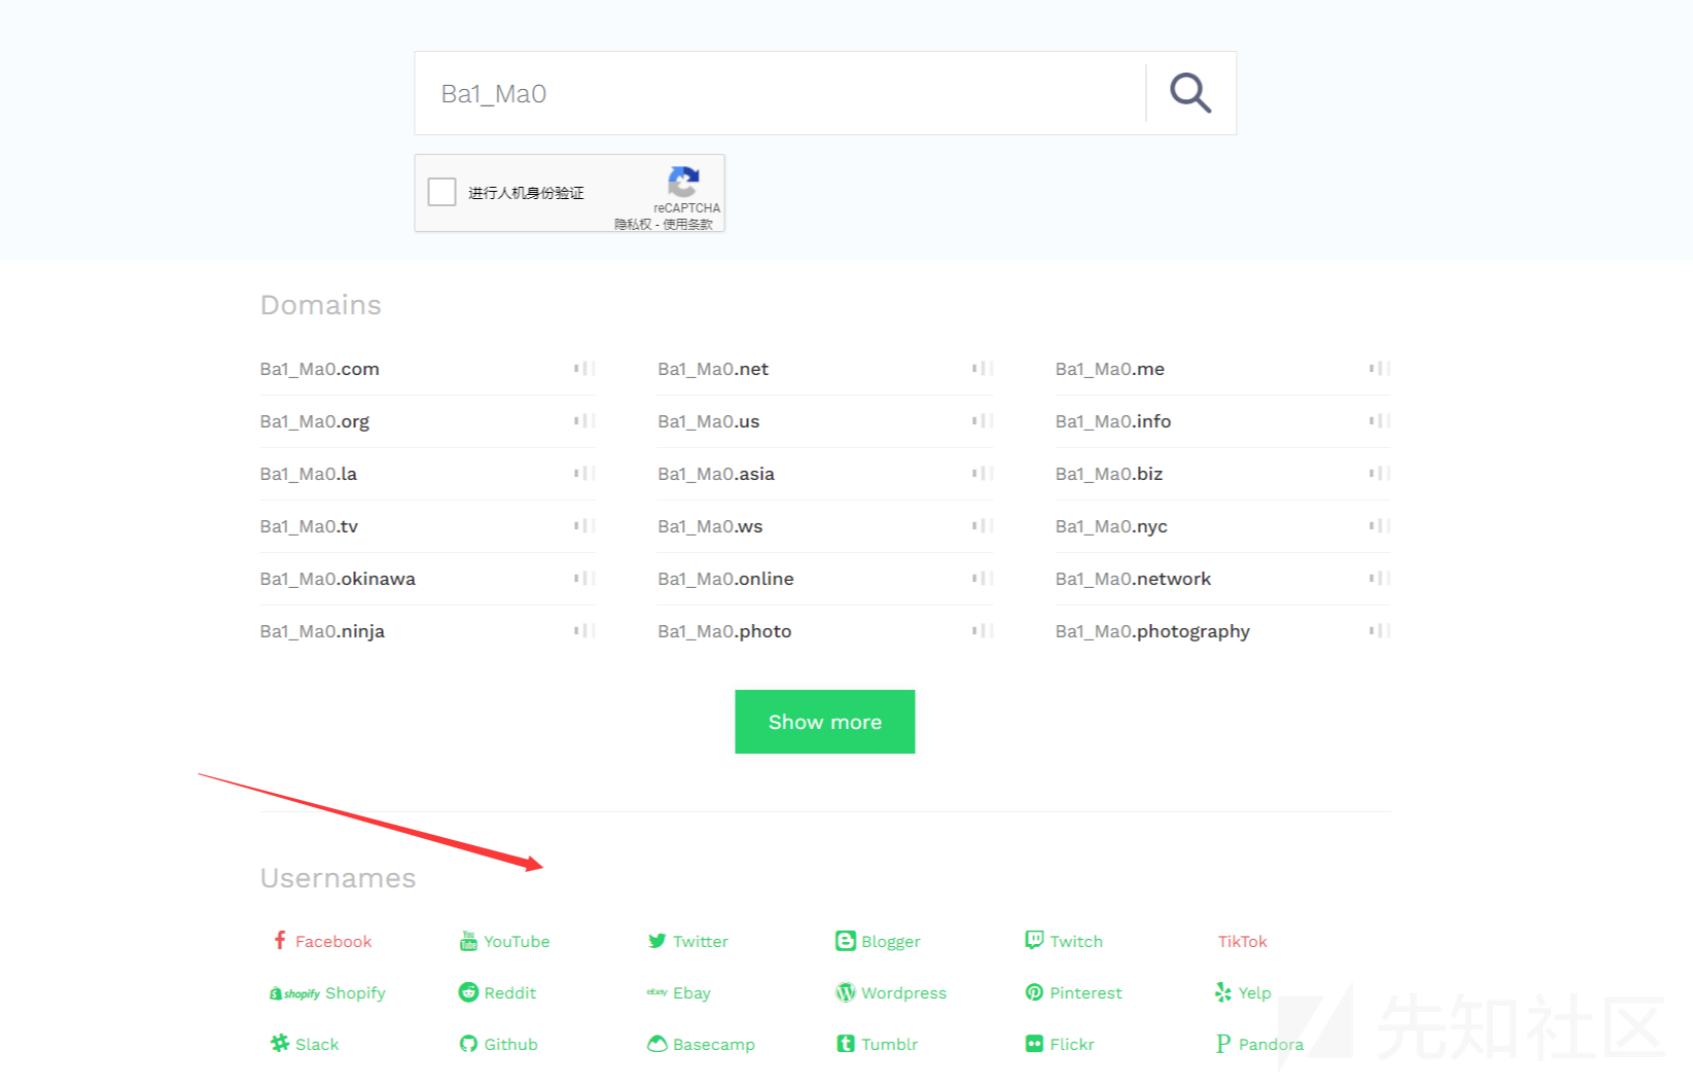
Task: Open the Ba1_Ma0.me domain result
Action: tap(1110, 369)
